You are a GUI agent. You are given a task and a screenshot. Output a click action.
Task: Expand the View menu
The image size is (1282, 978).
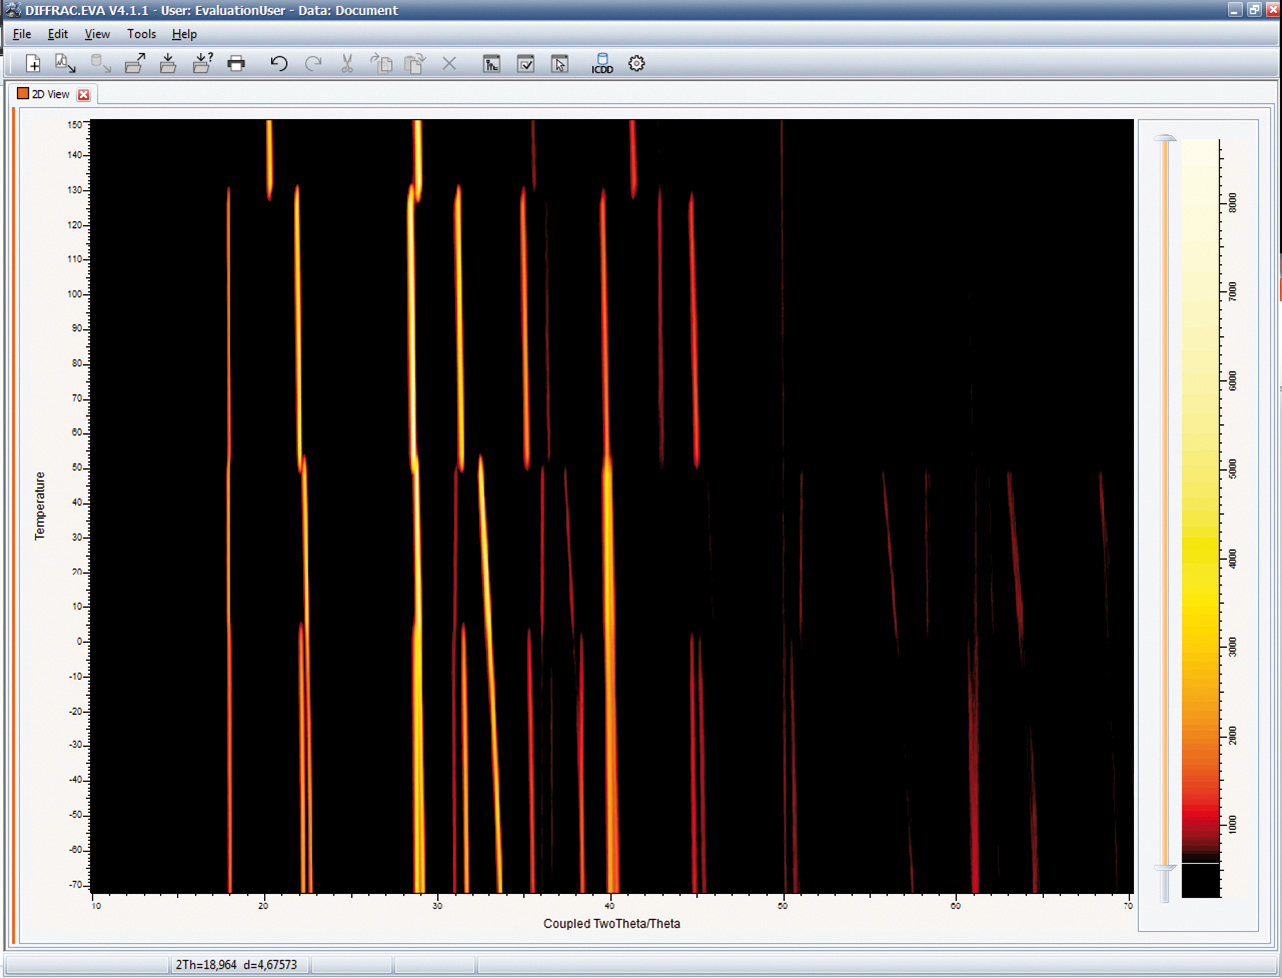click(x=97, y=34)
